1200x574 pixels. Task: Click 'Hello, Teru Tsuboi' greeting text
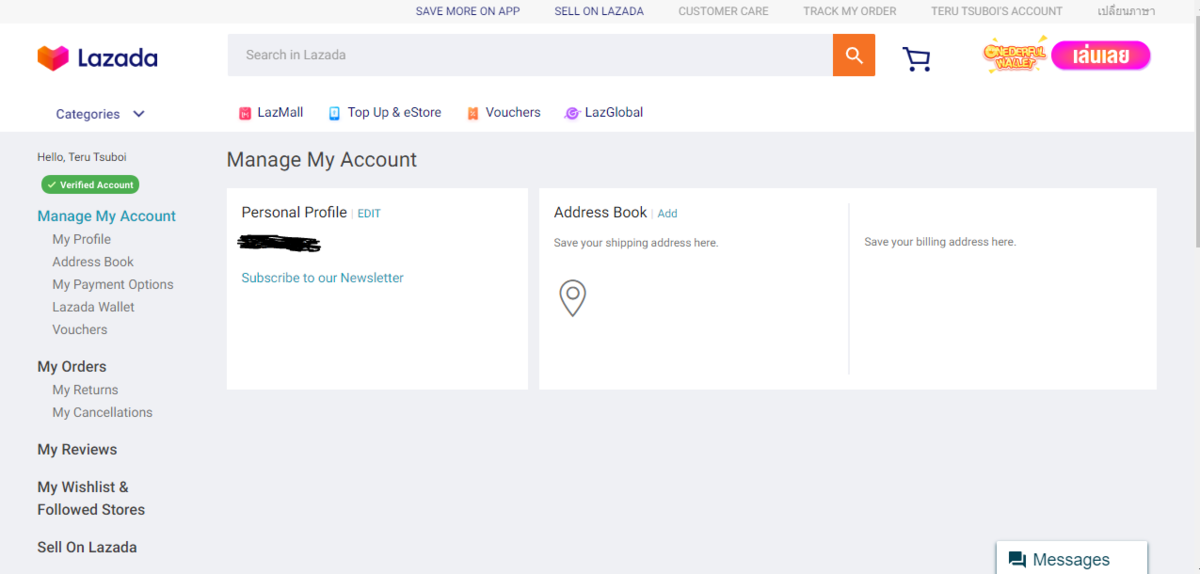[82, 157]
